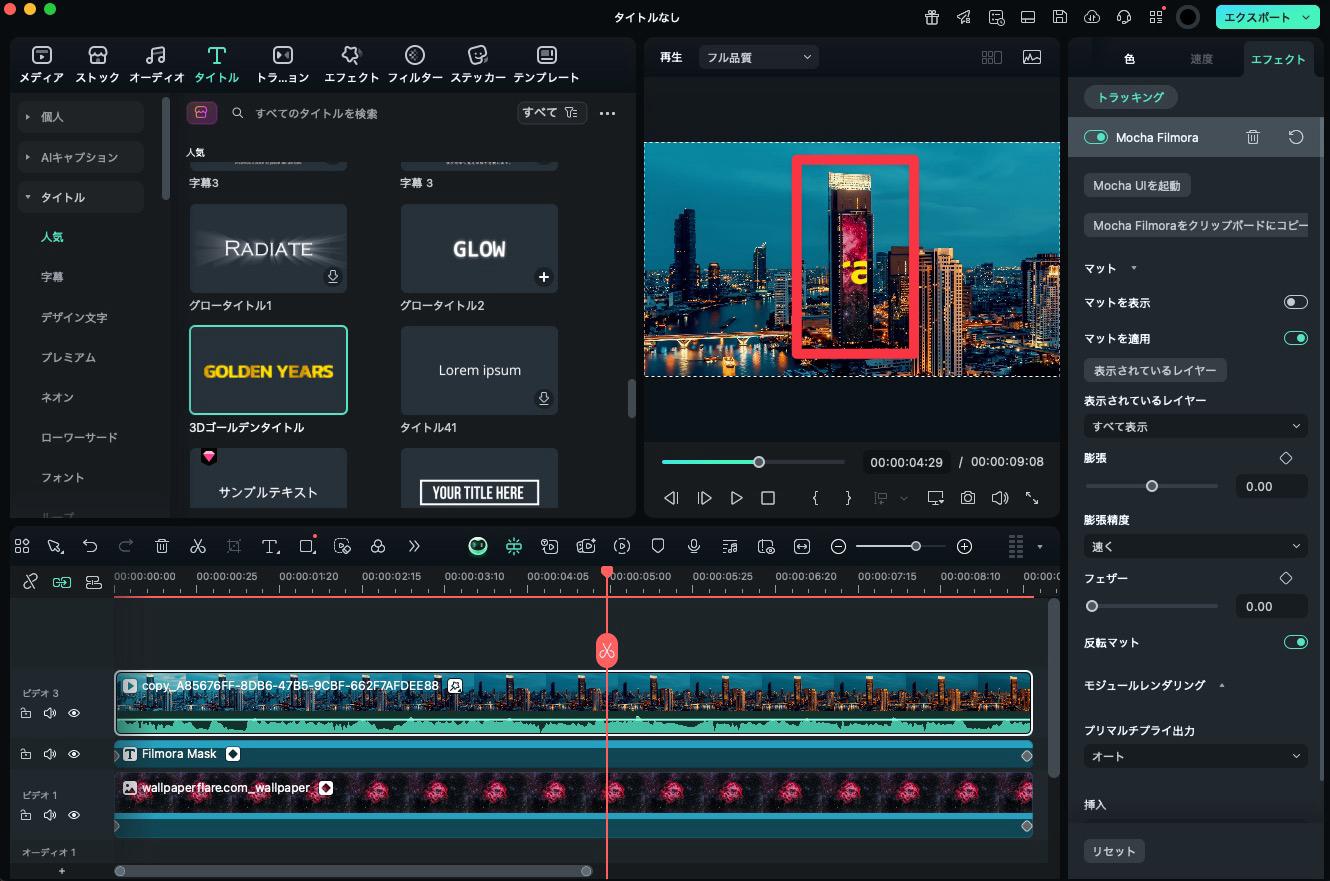This screenshot has width=1330, height=881.
Task: Switch to 色 tab in the properties panel
Action: (1129, 59)
